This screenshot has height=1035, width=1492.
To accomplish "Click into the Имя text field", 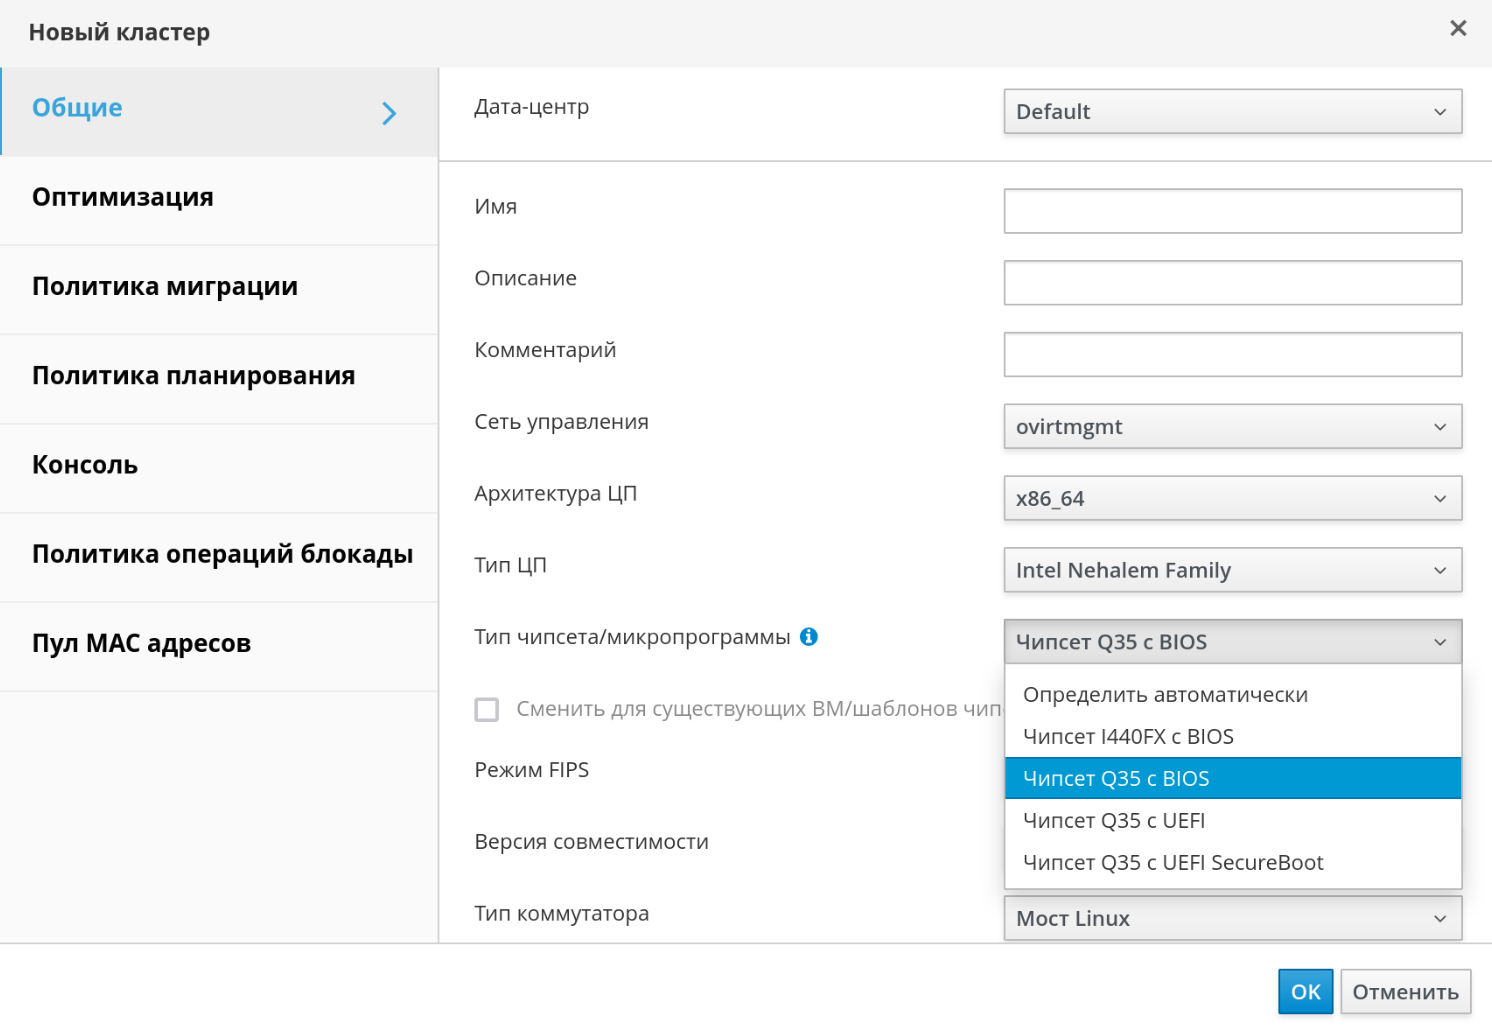I will [x=1232, y=211].
